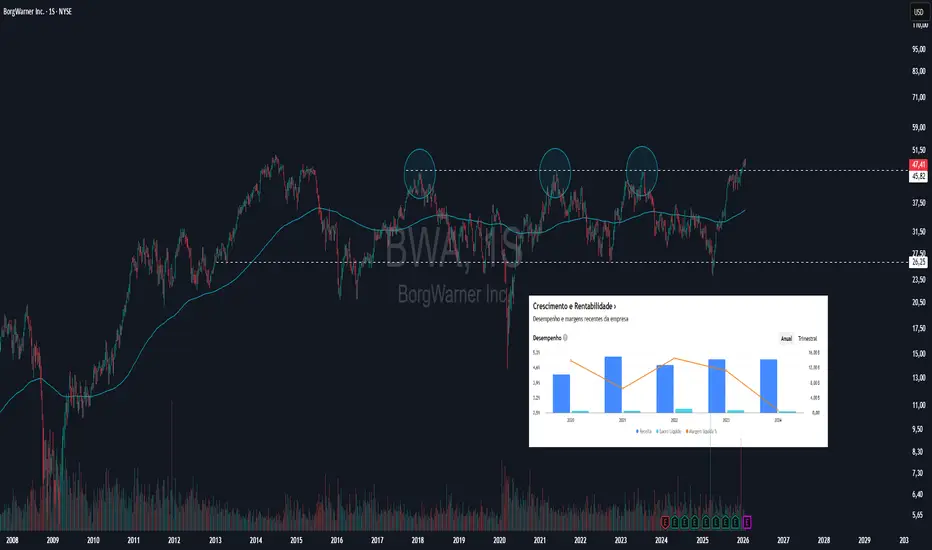932x550 pixels.
Task: Click the Desempenho e margens recentes subtitle
Action: tap(580, 319)
